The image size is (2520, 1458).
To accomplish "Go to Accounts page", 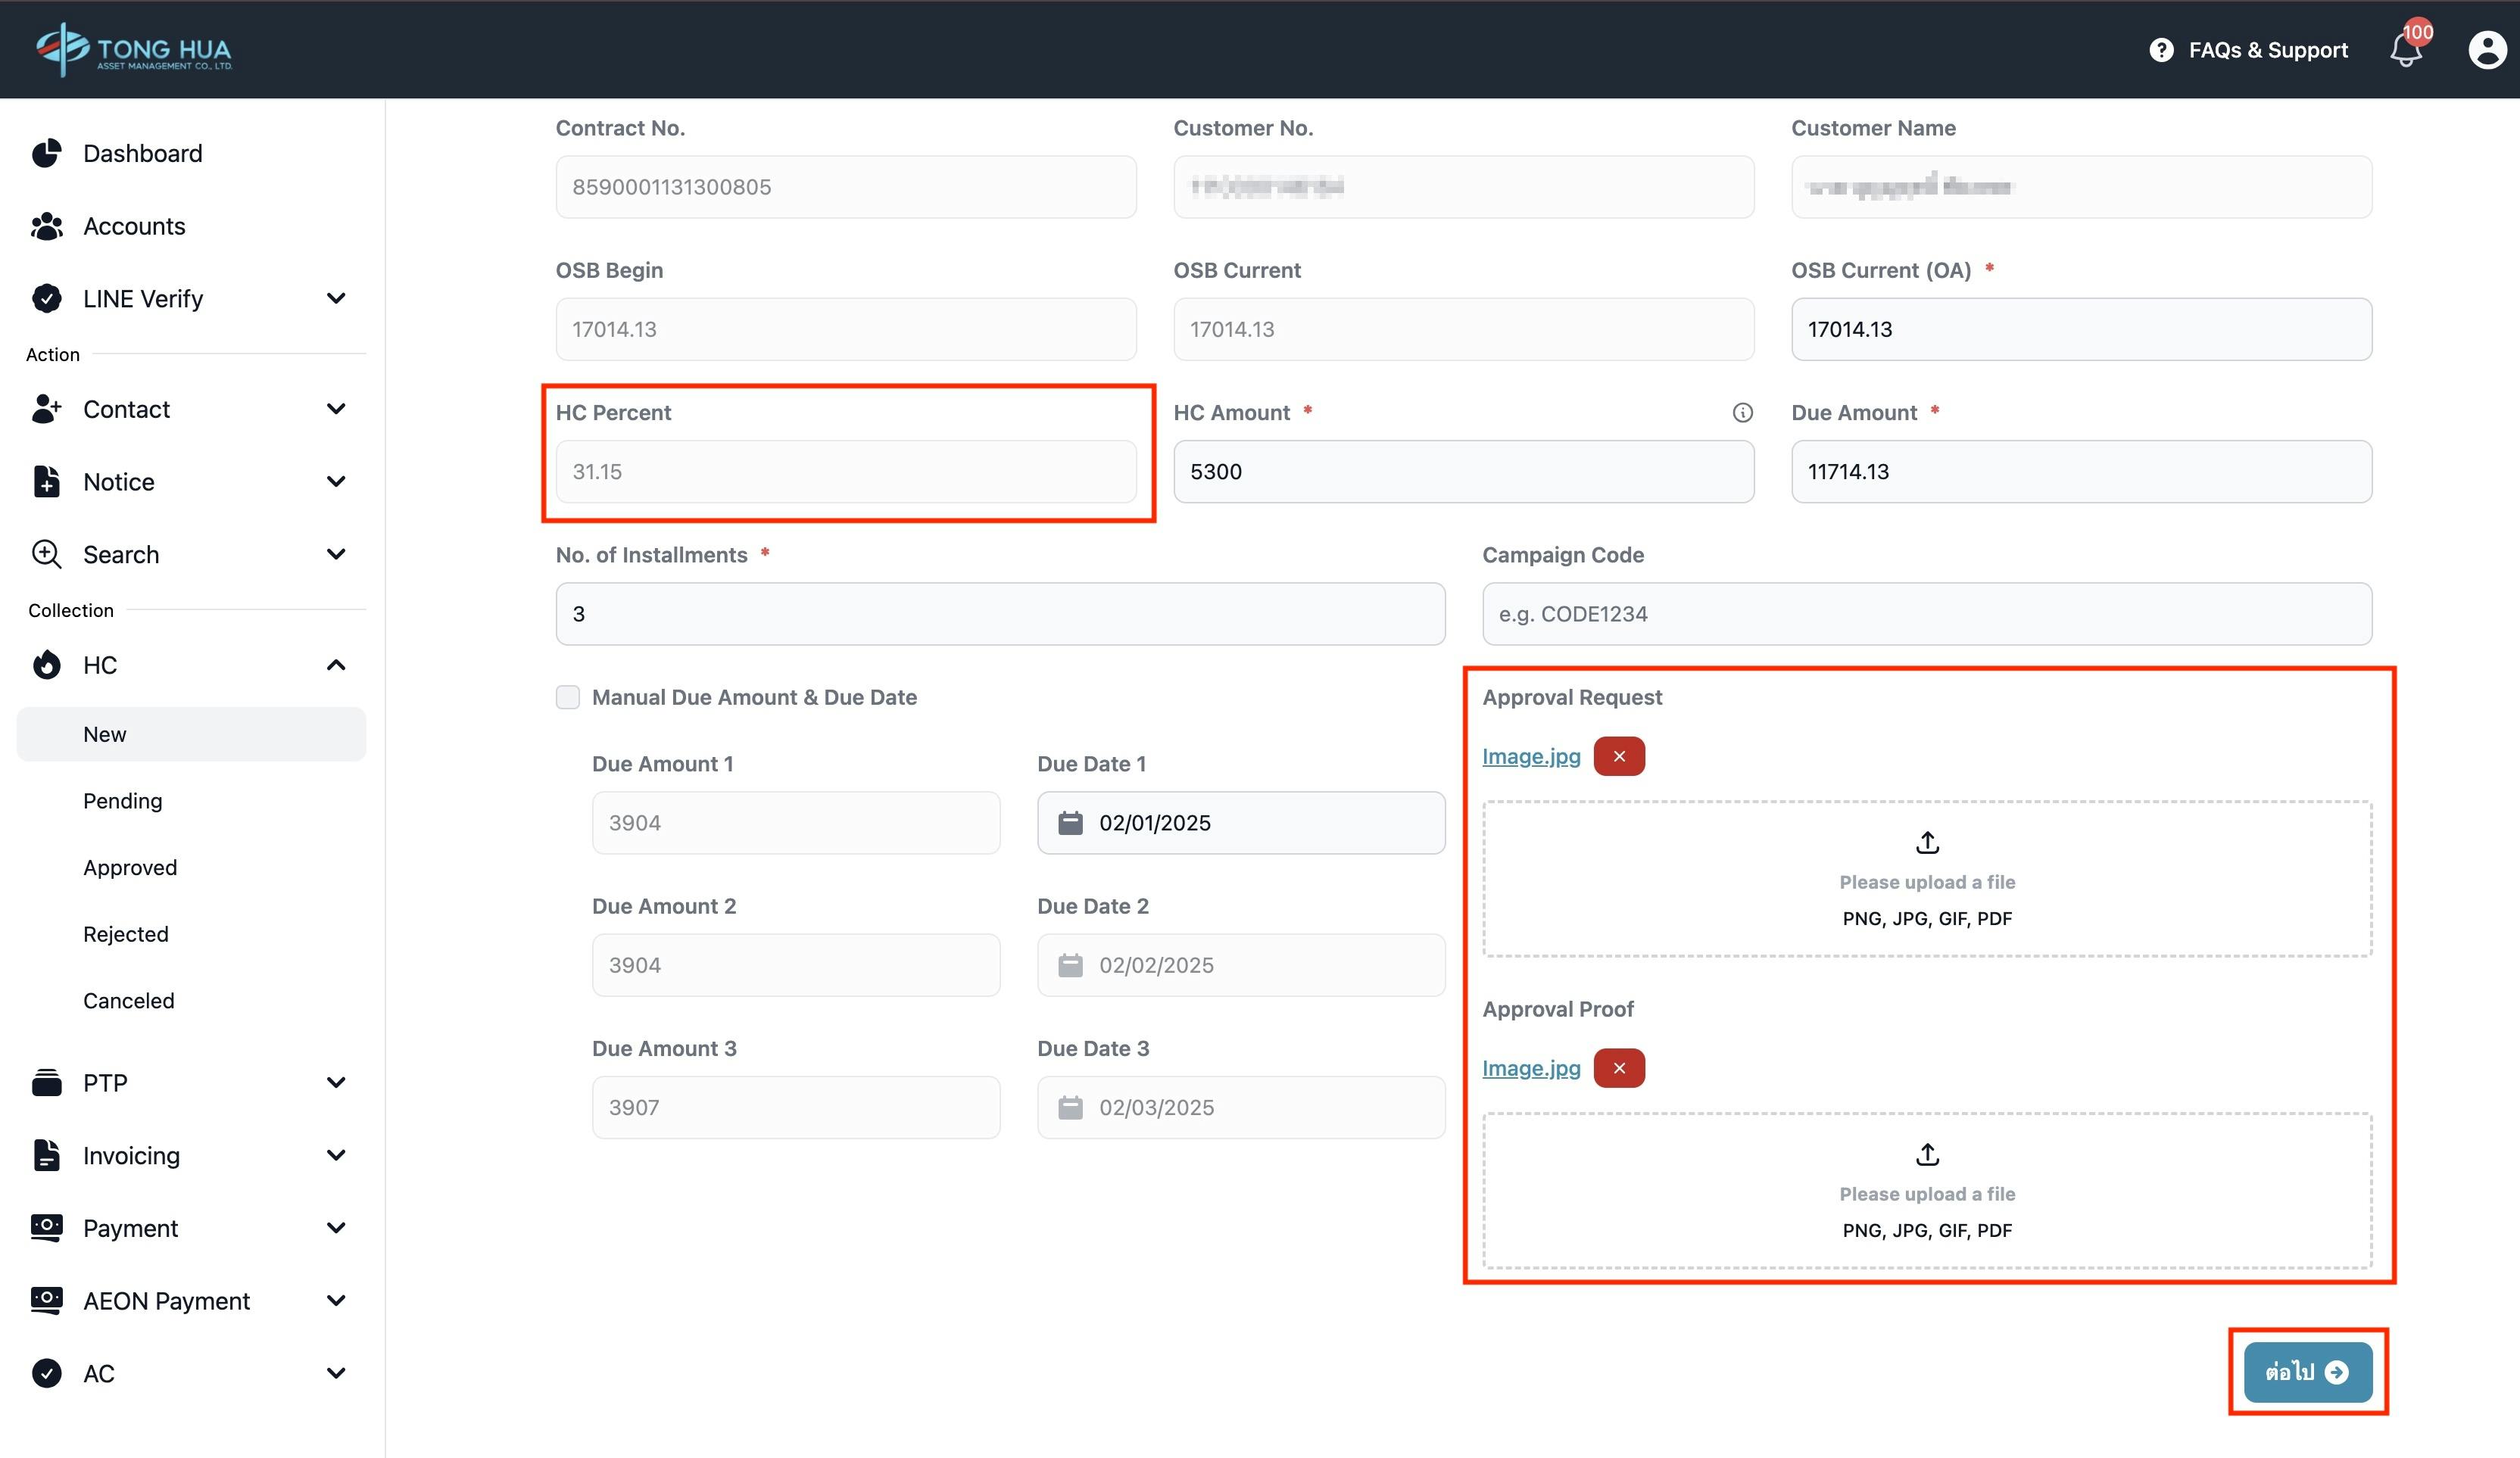I will [134, 226].
